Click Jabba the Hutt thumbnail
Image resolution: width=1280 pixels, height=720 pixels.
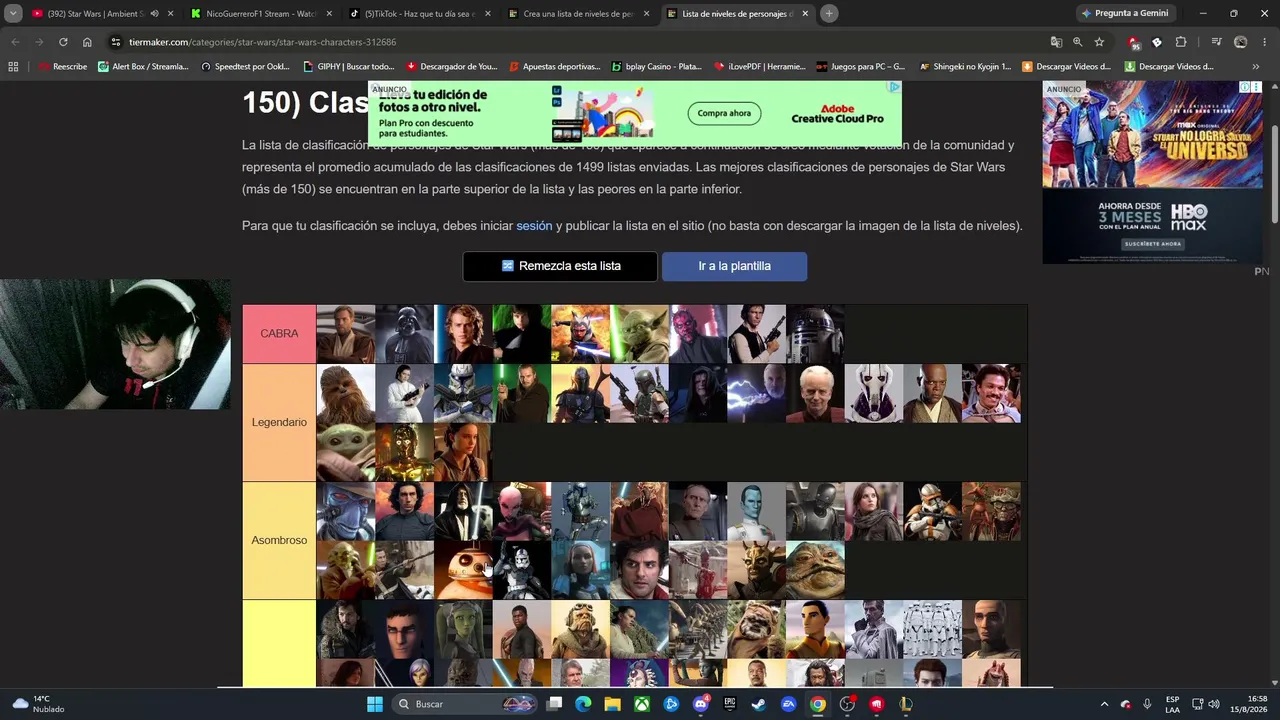click(x=815, y=570)
